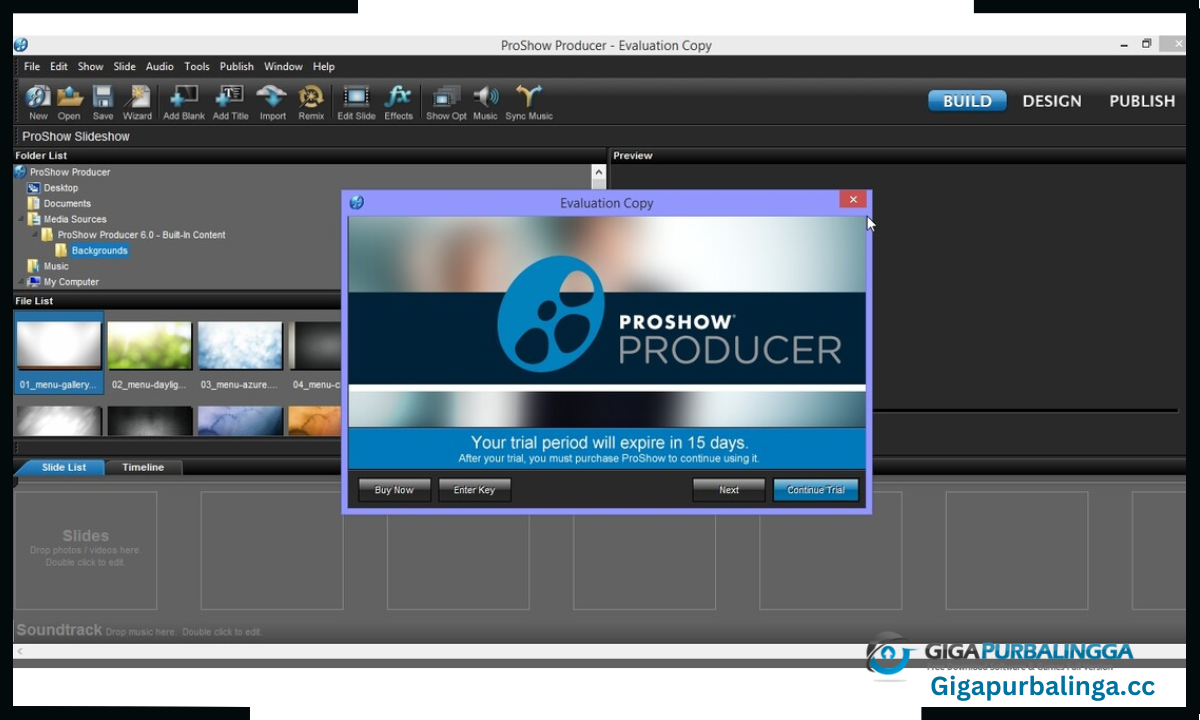The width and height of the screenshot is (1200, 720).
Task: Collapse ProShow Producer 6.0 Built-In Content node
Action: [34, 235]
